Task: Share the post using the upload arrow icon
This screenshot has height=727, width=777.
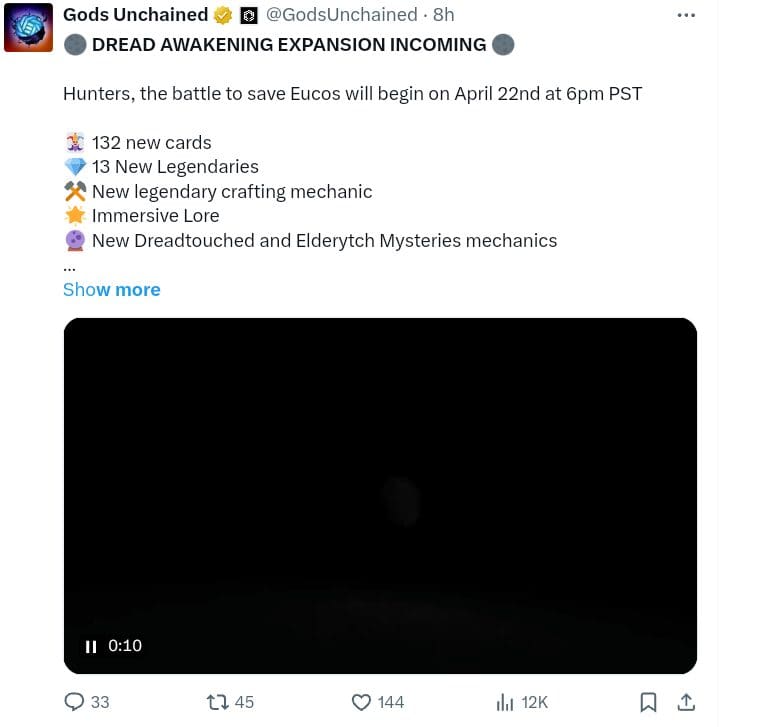Action: 686,702
